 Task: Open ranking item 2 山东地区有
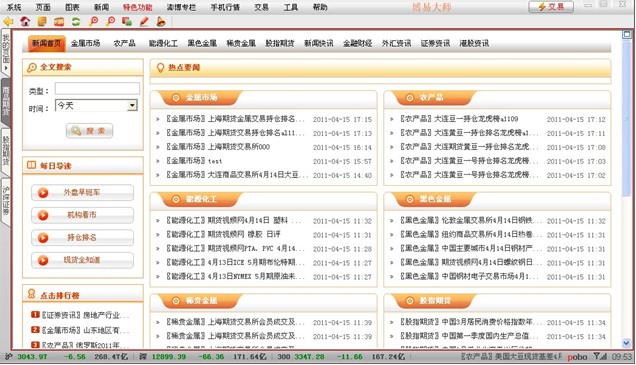[106, 331]
